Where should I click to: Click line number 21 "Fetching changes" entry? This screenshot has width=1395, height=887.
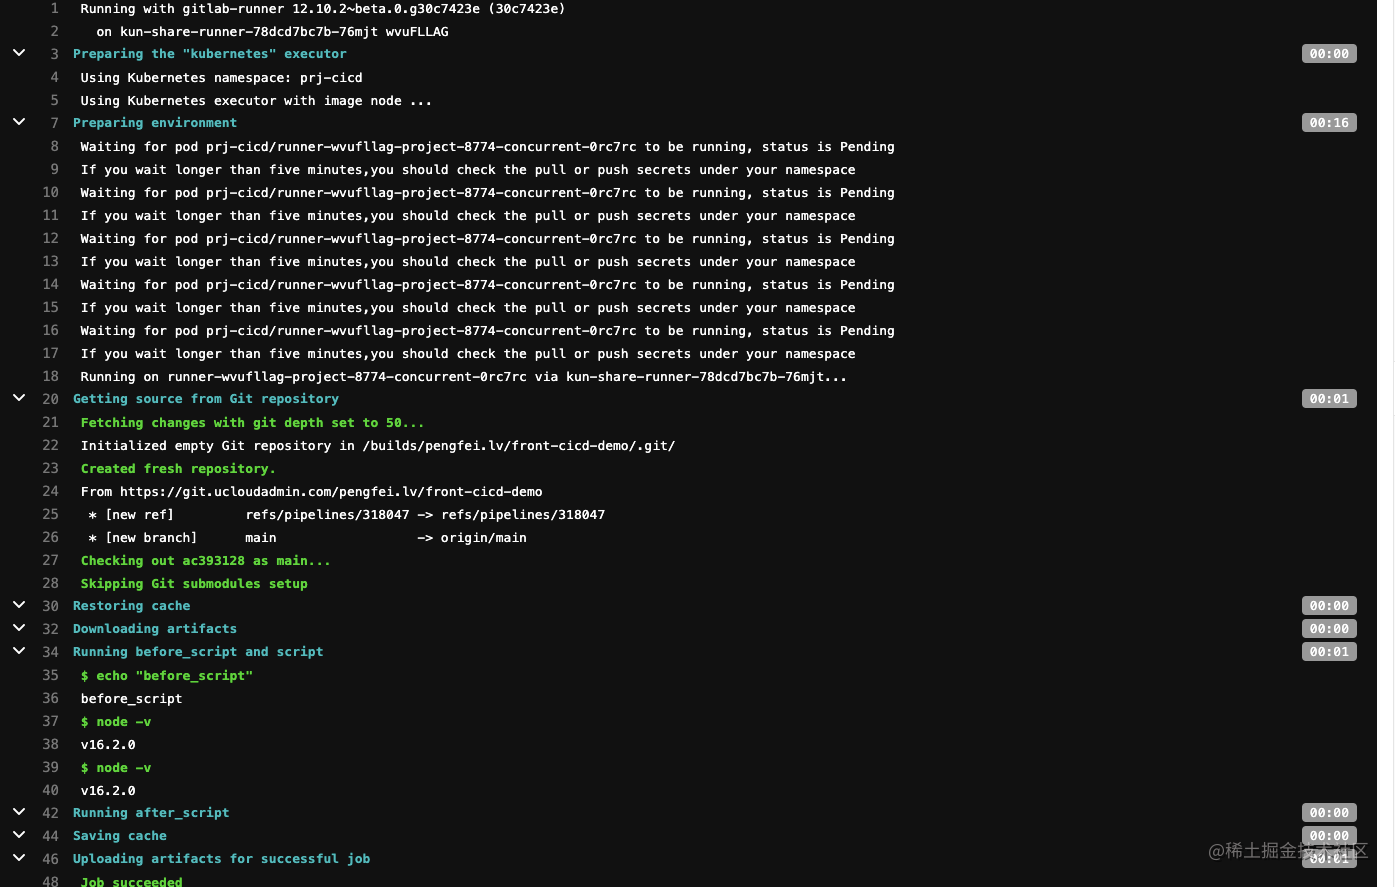(50, 422)
